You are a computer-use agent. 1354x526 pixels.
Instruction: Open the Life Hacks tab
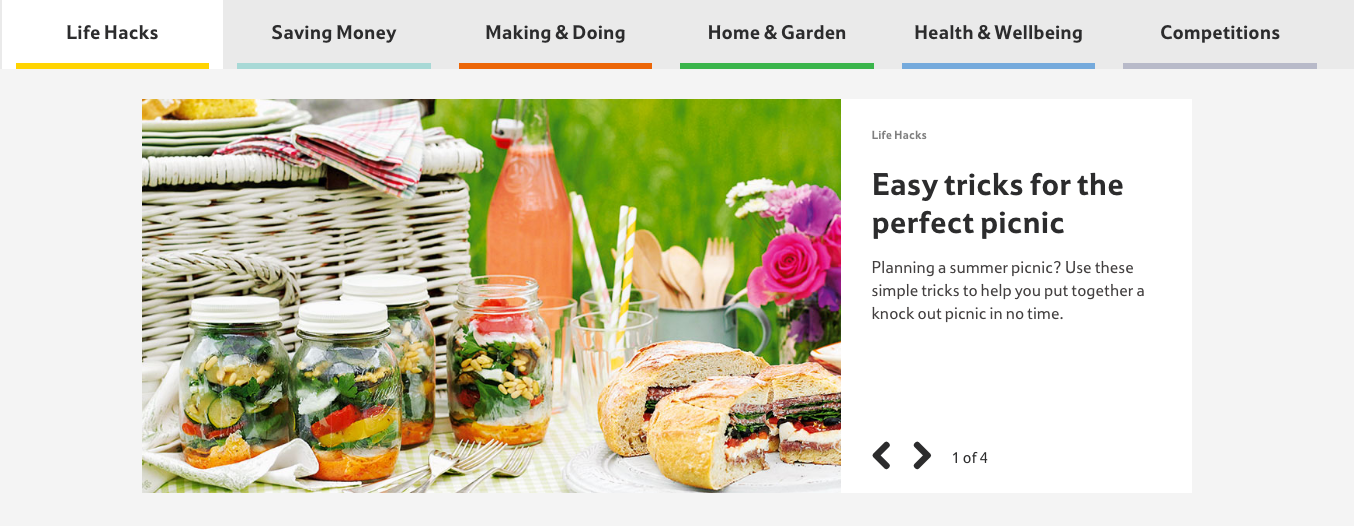coord(112,34)
